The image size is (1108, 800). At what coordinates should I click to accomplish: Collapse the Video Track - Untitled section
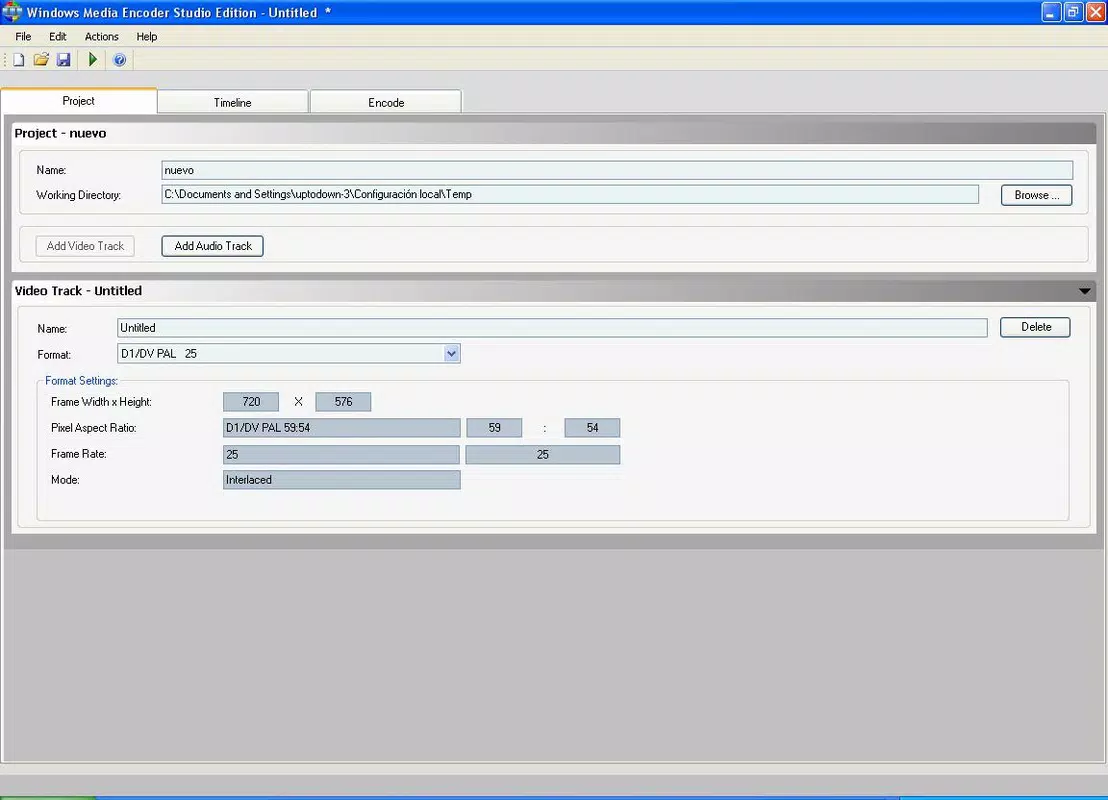(1085, 291)
